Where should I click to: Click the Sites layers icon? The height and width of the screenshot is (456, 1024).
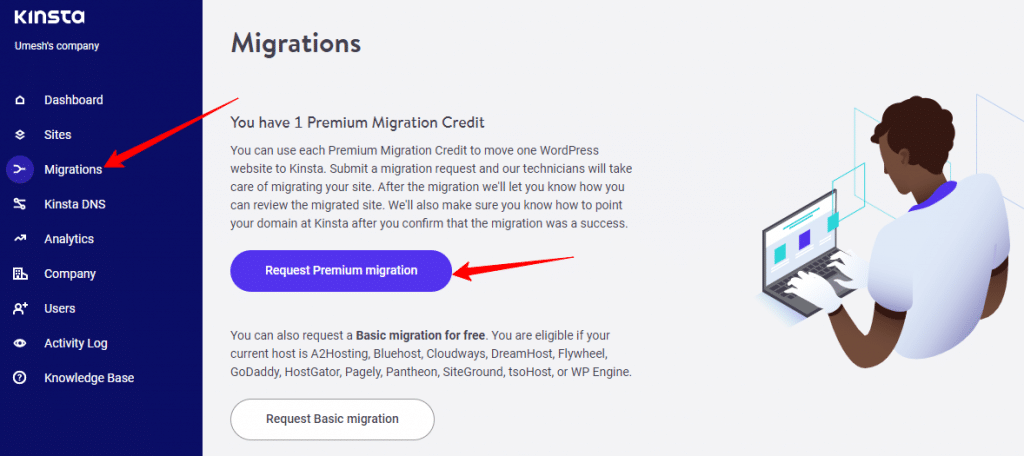[x=20, y=135]
